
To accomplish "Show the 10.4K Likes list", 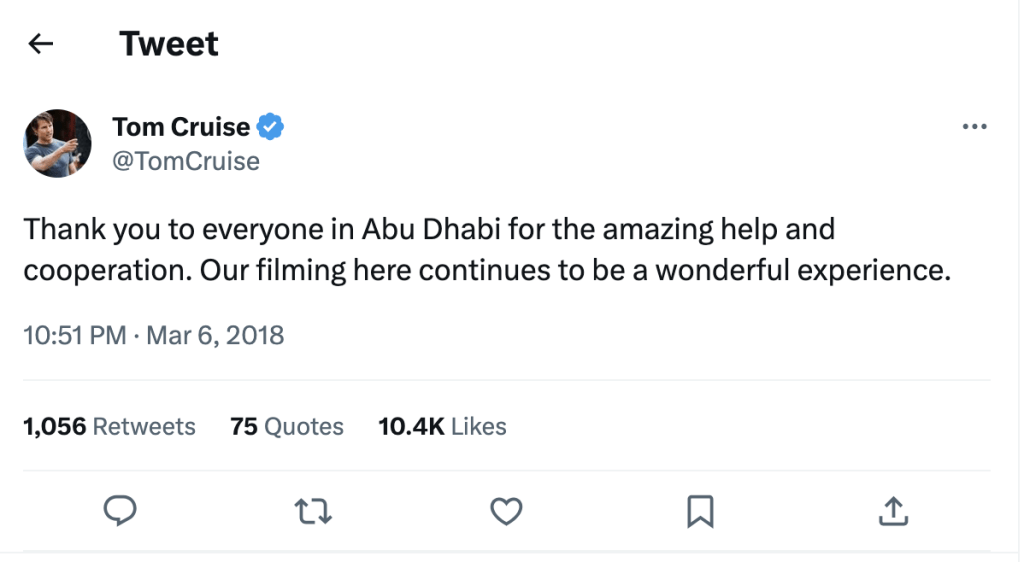I will click(442, 427).
